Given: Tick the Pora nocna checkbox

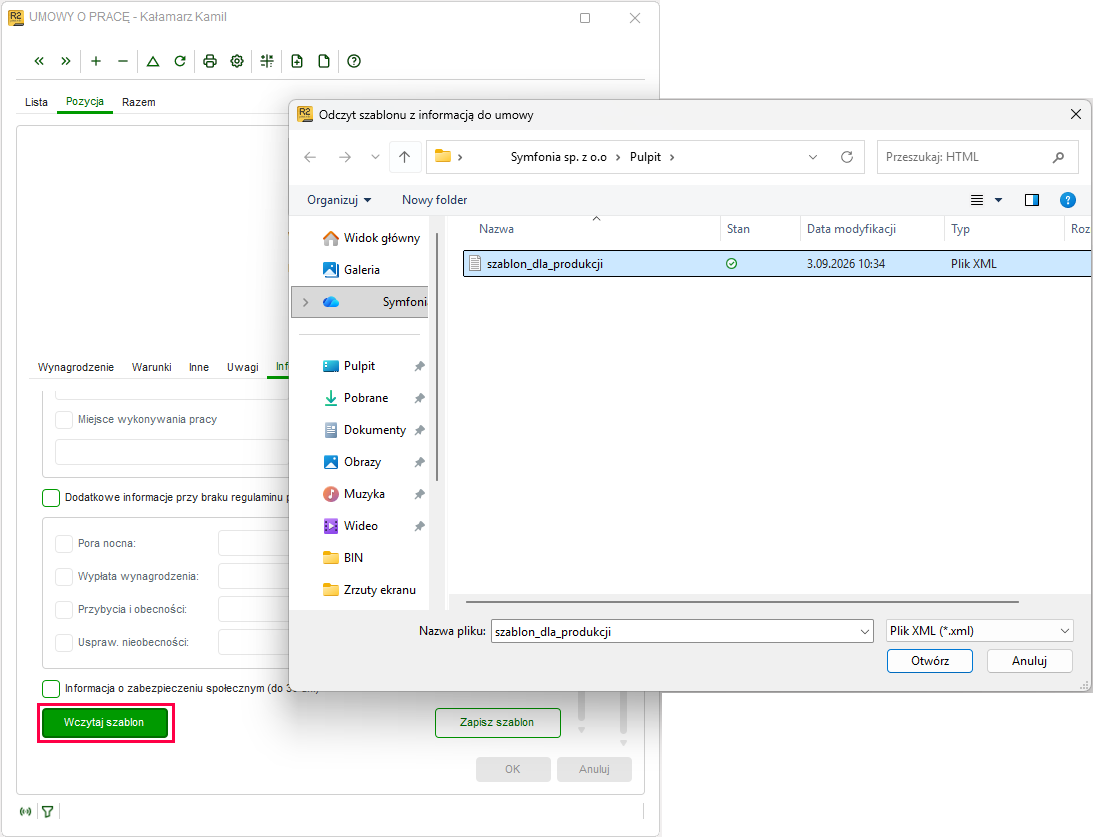Looking at the screenshot, I should click(x=64, y=544).
